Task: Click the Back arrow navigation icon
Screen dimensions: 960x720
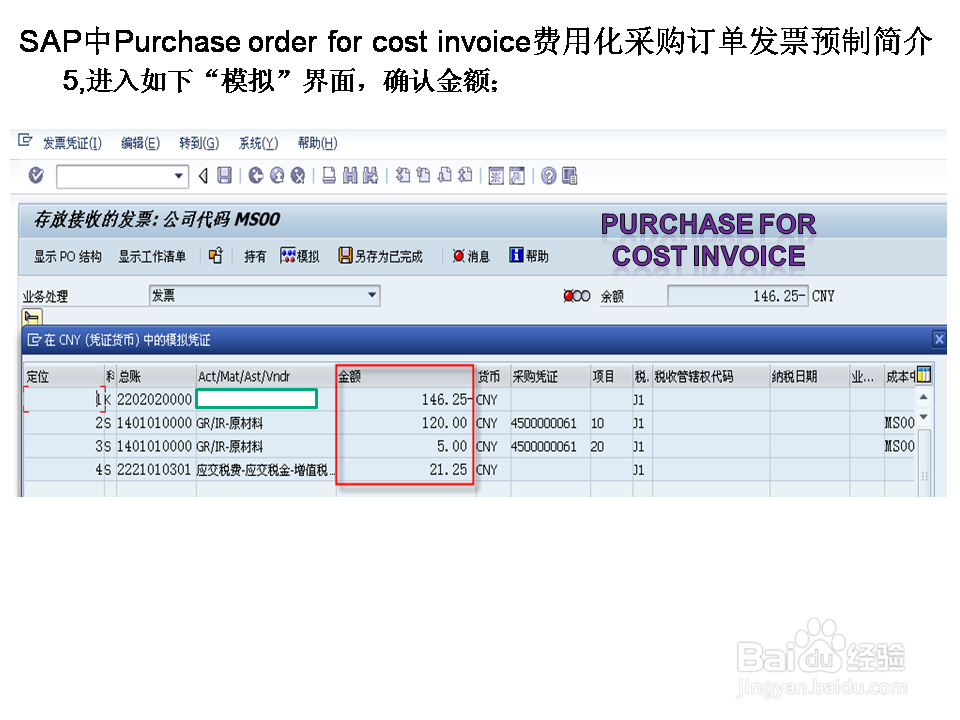Action: click(202, 175)
